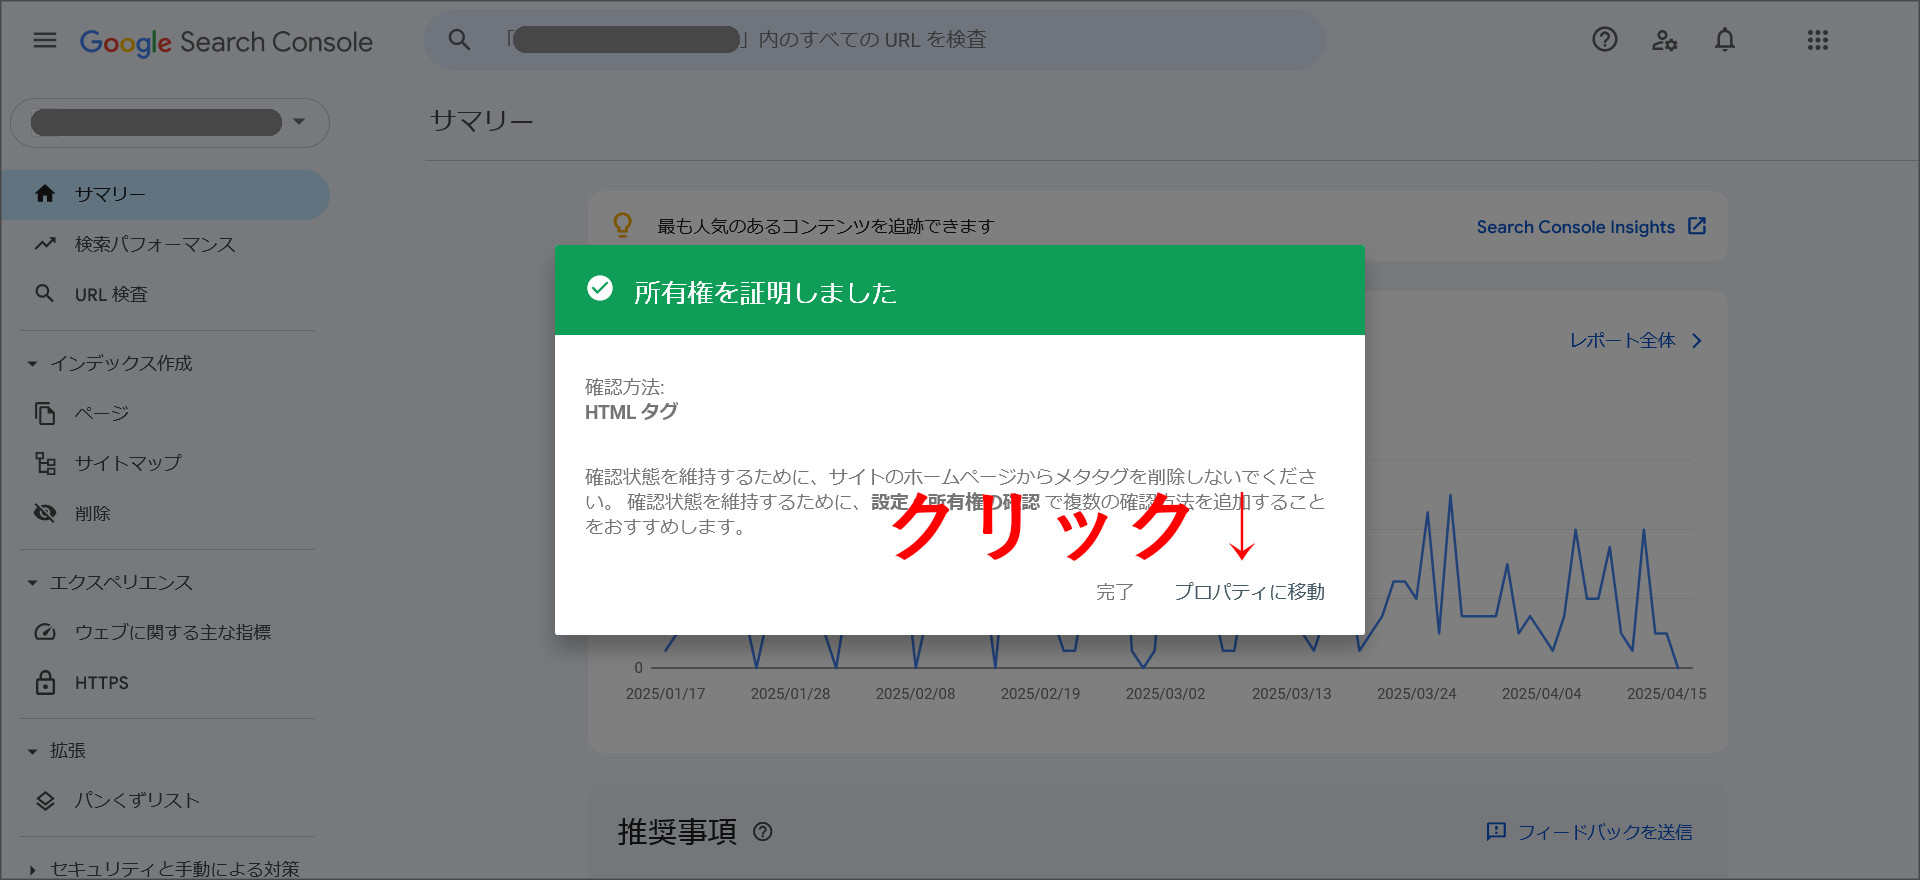Click the chevron next to レポート全体

pos(1697,341)
